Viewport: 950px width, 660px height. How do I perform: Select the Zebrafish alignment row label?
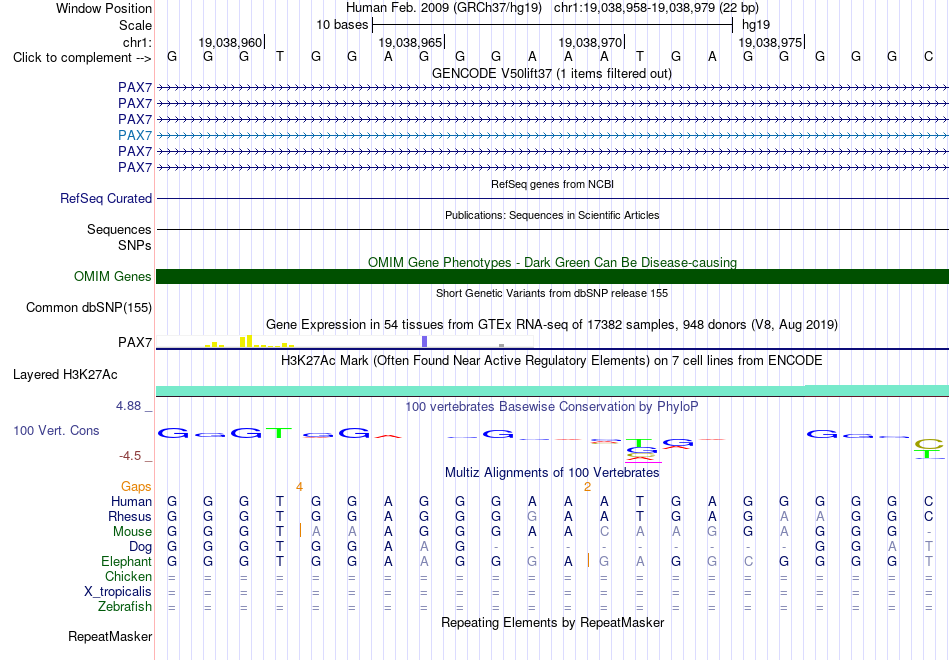click(125, 607)
